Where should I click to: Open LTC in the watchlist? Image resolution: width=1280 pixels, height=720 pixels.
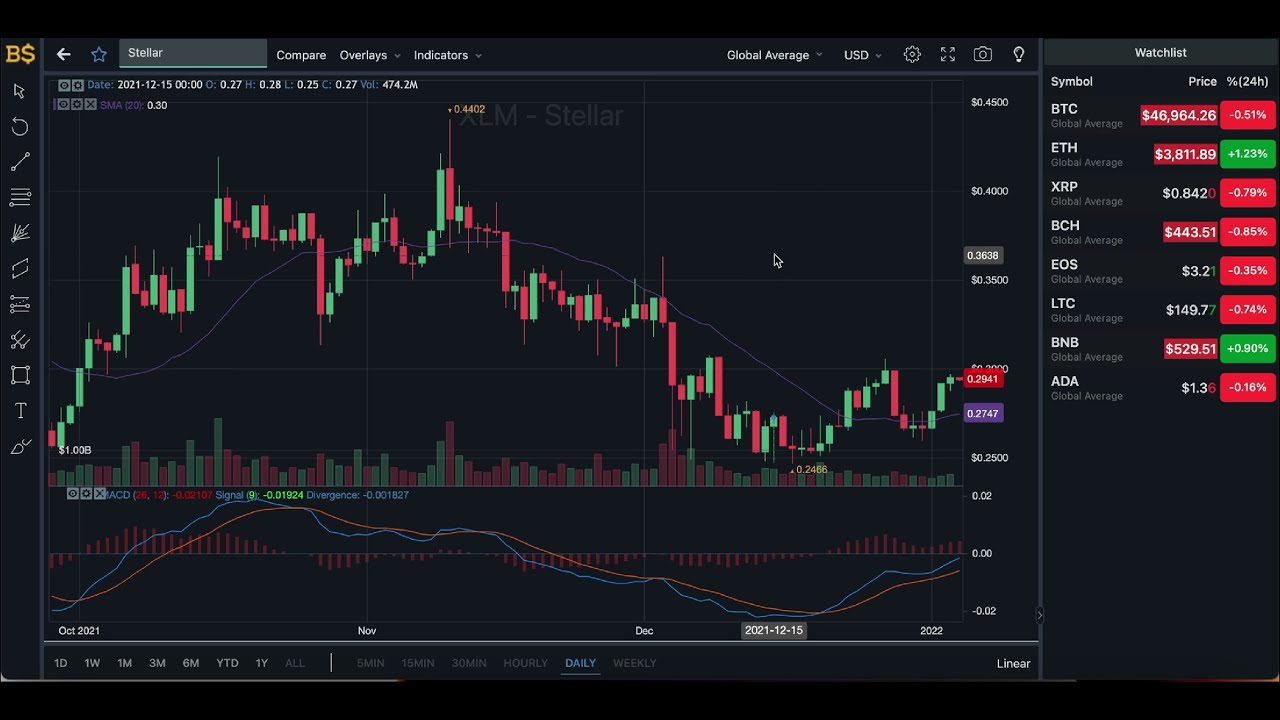pos(1161,310)
